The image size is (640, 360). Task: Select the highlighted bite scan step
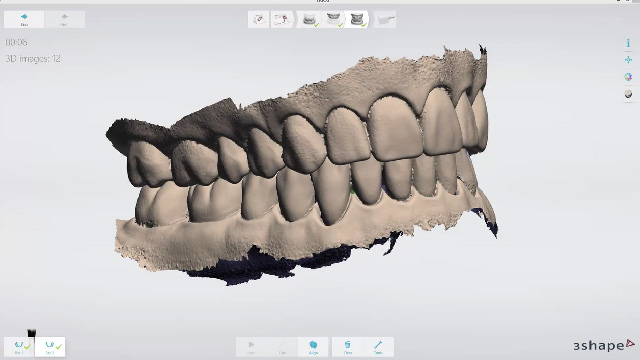[x=358, y=19]
